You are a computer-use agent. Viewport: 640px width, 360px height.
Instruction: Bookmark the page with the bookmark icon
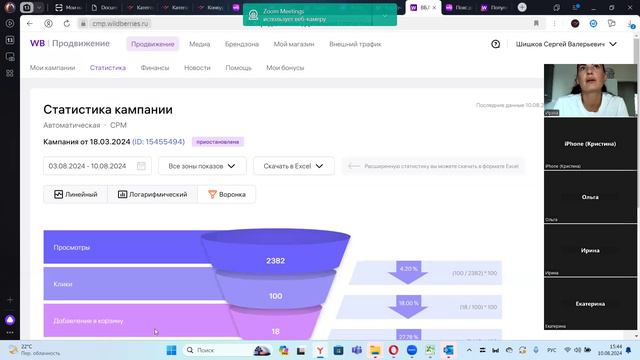click(x=536, y=24)
